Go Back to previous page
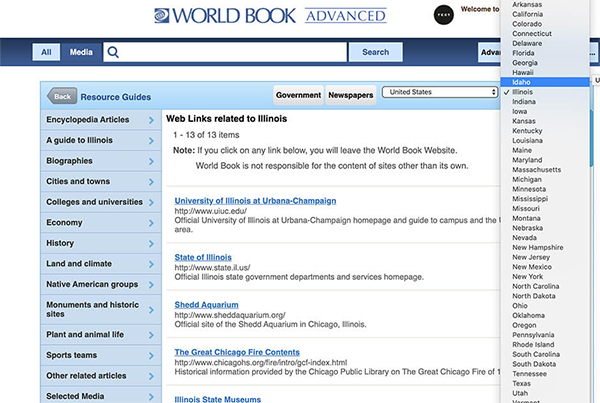The image size is (600, 403). (x=62, y=96)
